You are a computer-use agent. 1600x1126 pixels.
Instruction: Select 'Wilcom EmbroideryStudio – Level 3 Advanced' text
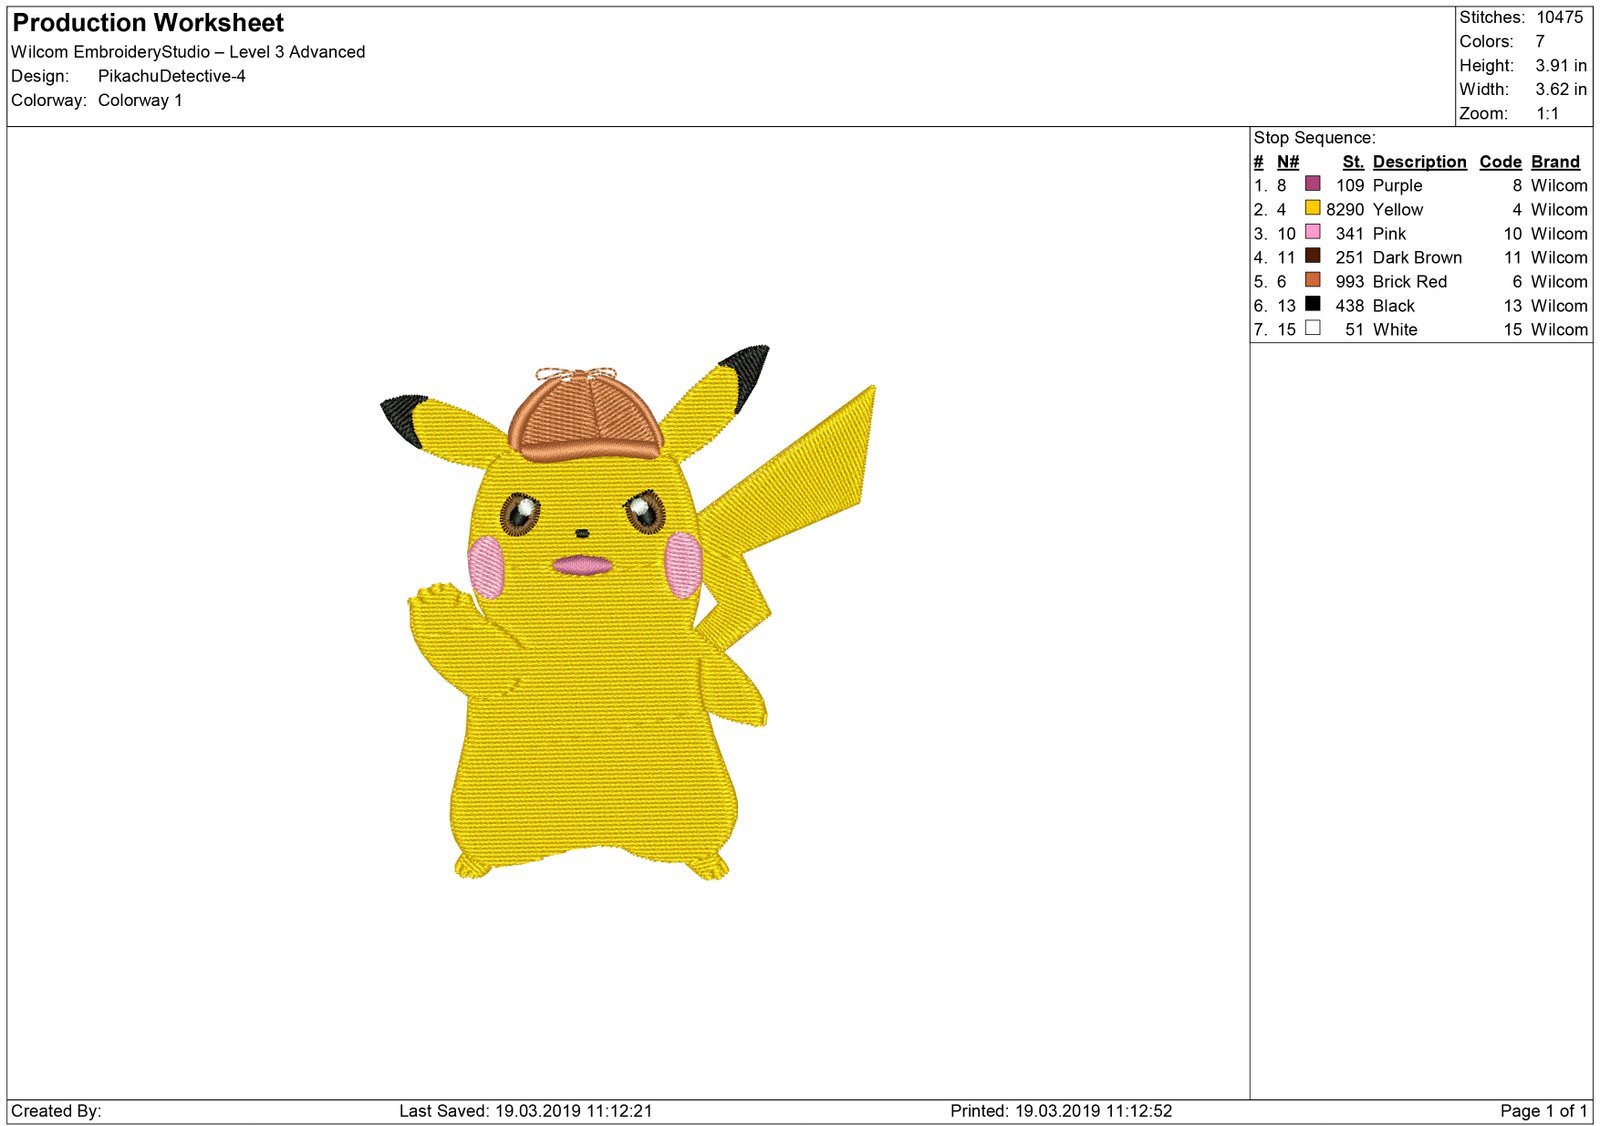(188, 52)
